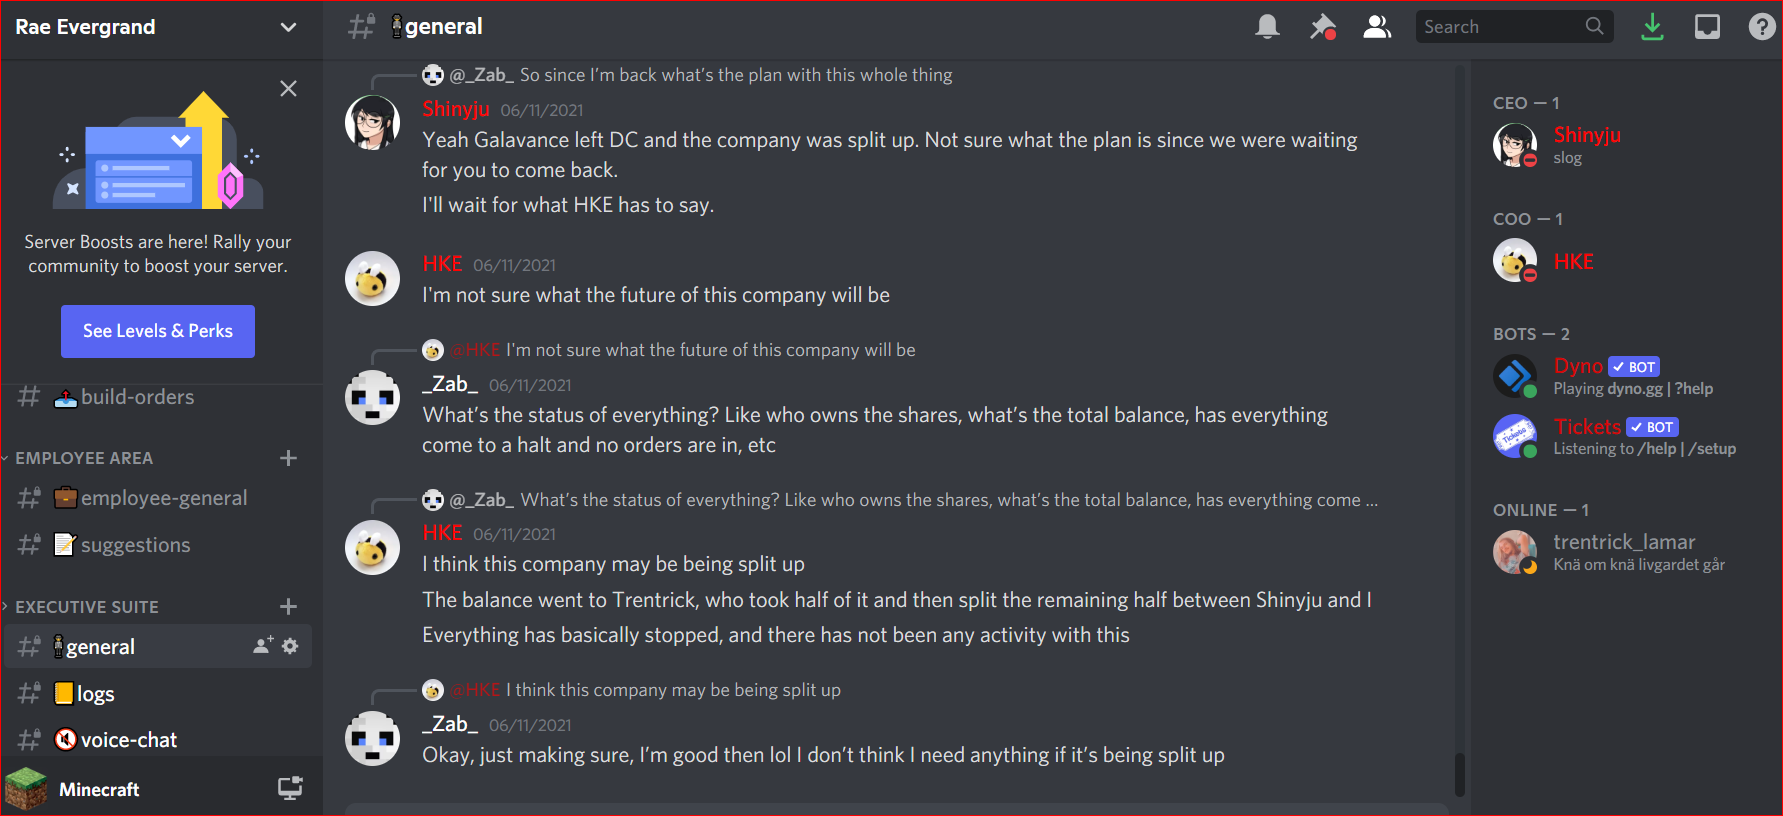Show pinned messages
Image resolution: width=1783 pixels, height=816 pixels.
(x=1323, y=27)
